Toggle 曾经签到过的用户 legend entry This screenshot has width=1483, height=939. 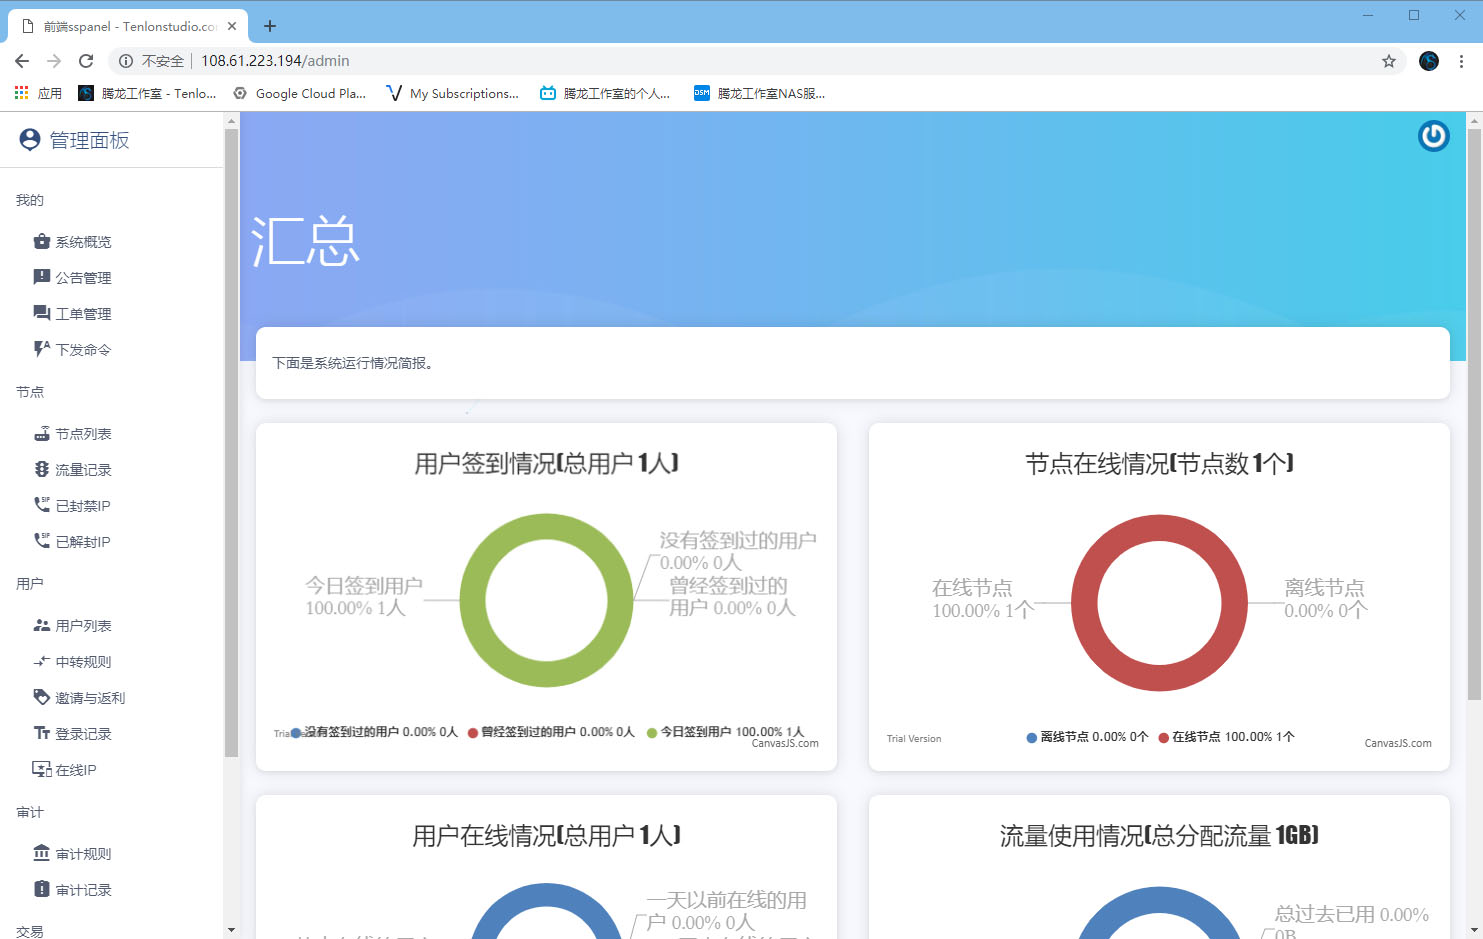point(551,732)
